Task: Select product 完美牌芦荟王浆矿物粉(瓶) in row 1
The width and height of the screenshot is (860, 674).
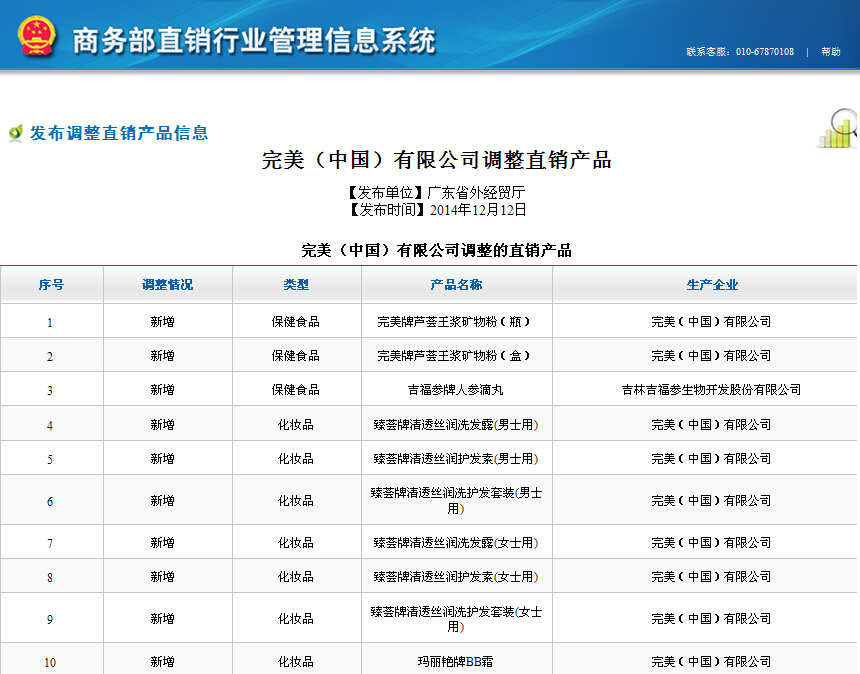Action: [455, 322]
